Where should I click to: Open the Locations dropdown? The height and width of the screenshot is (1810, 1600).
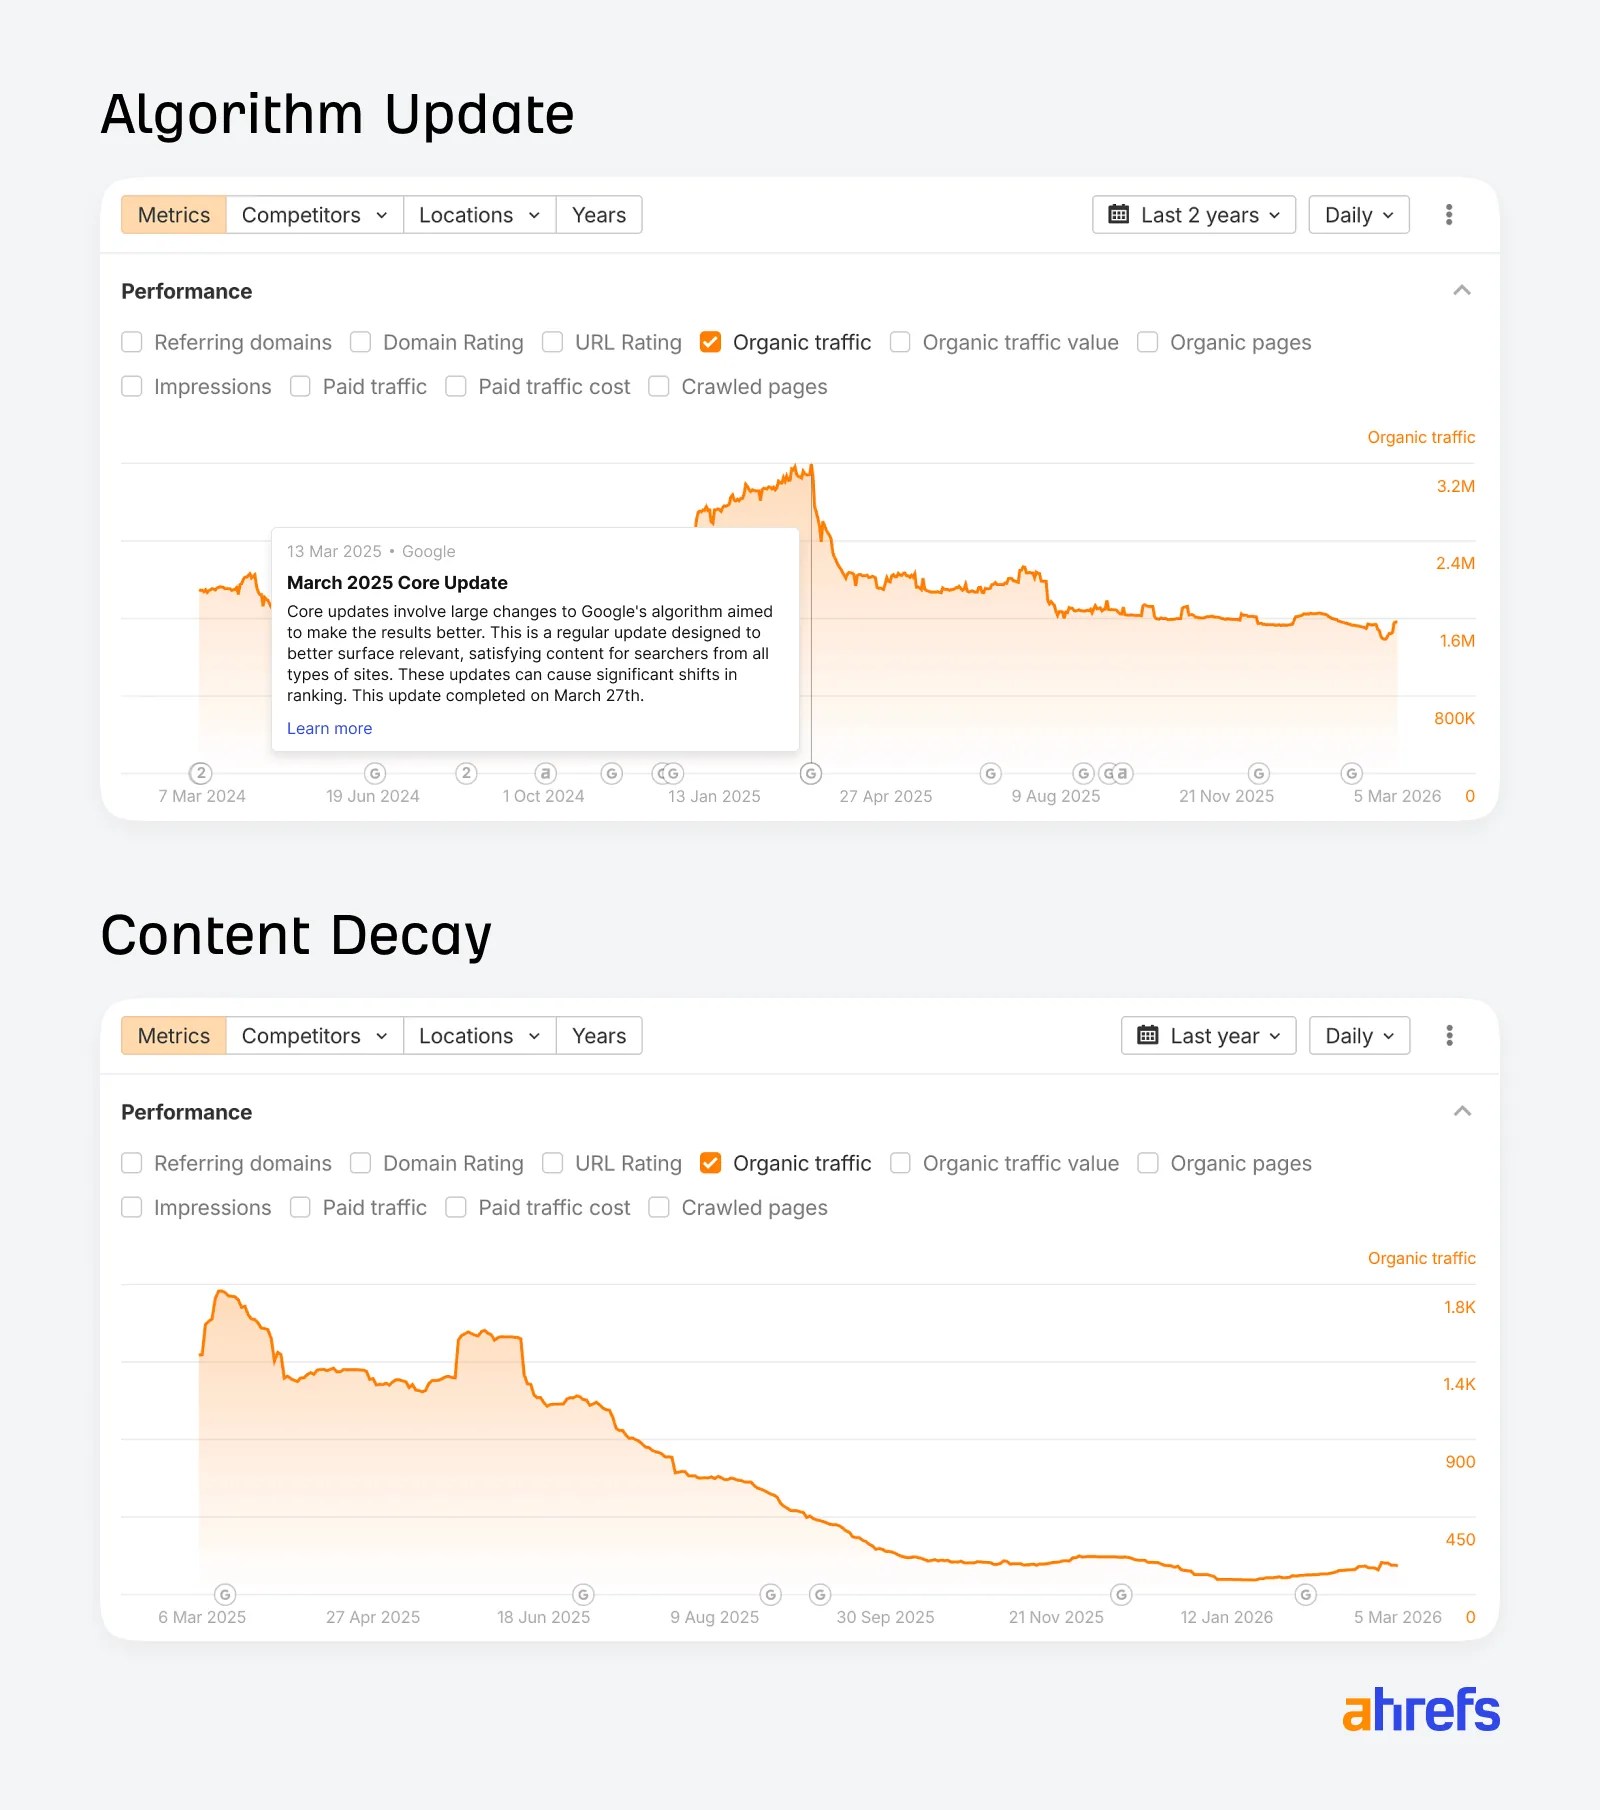478,214
